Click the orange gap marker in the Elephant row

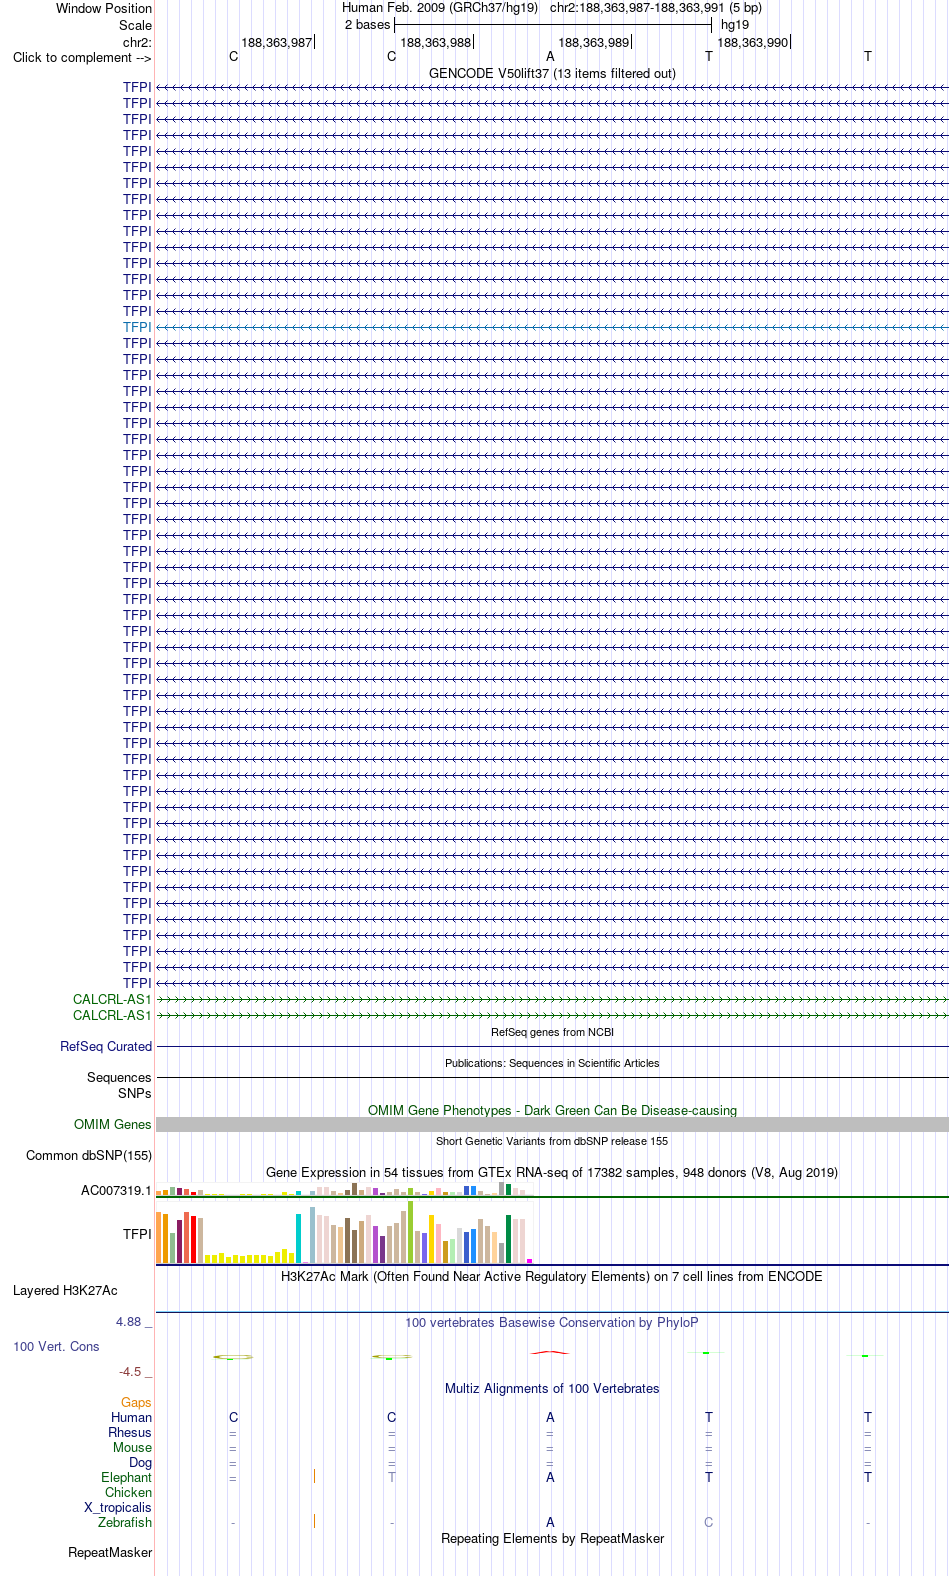tap(314, 1476)
